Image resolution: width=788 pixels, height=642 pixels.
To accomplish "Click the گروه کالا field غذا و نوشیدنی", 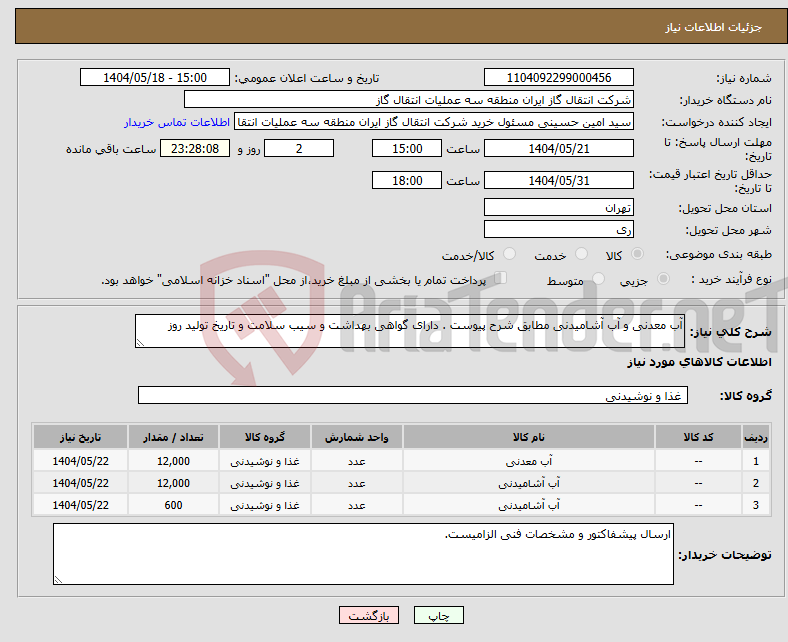I will click(413, 395).
